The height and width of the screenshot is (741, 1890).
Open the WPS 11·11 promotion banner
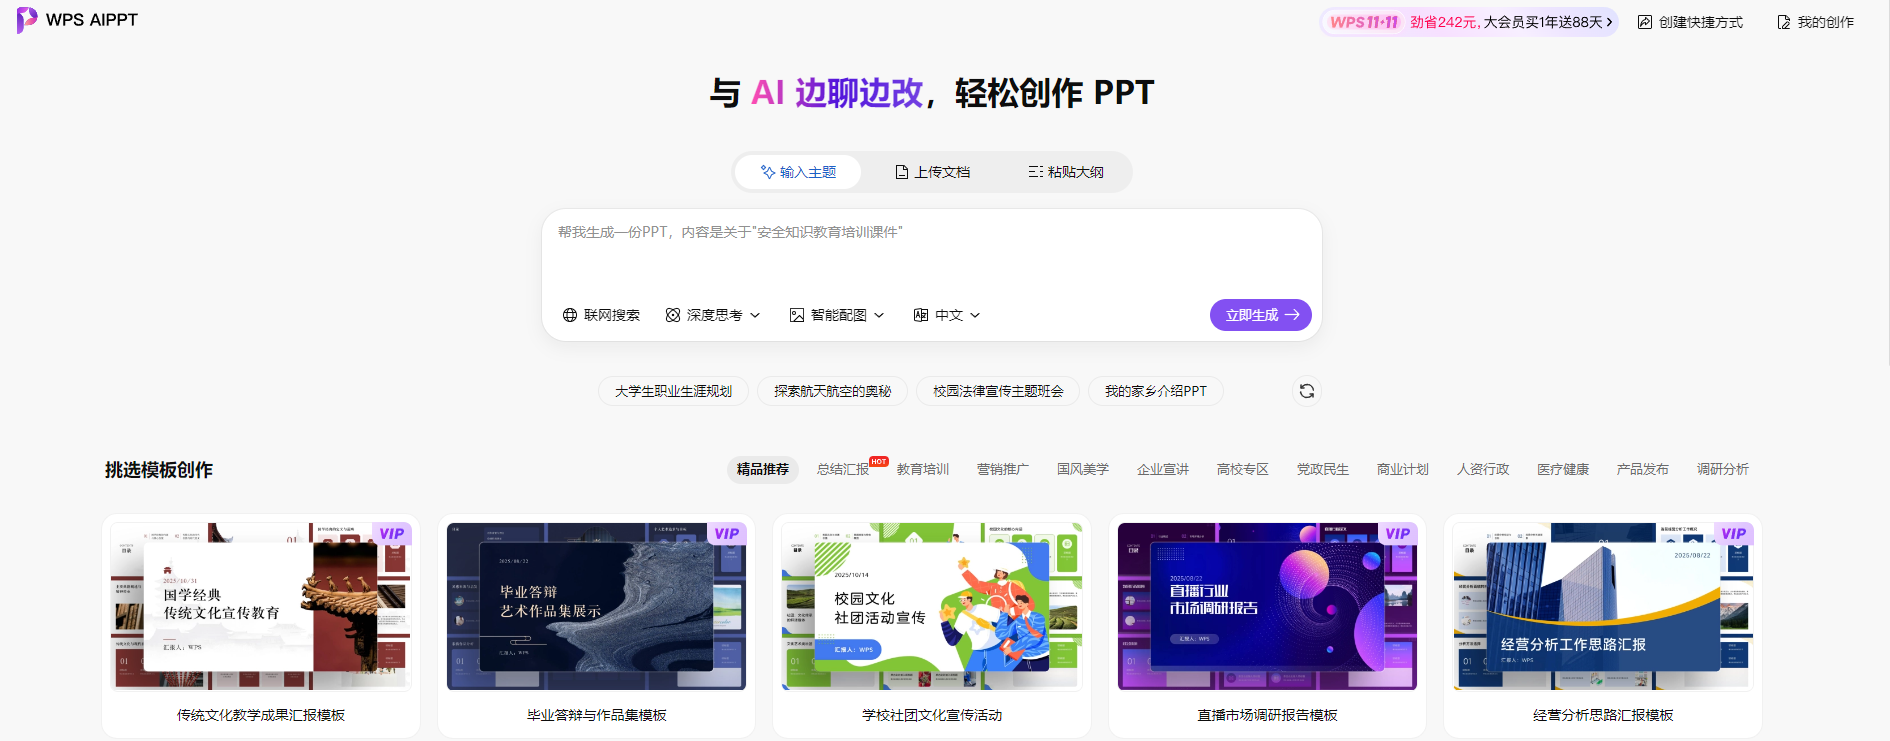pyautogui.click(x=1469, y=22)
